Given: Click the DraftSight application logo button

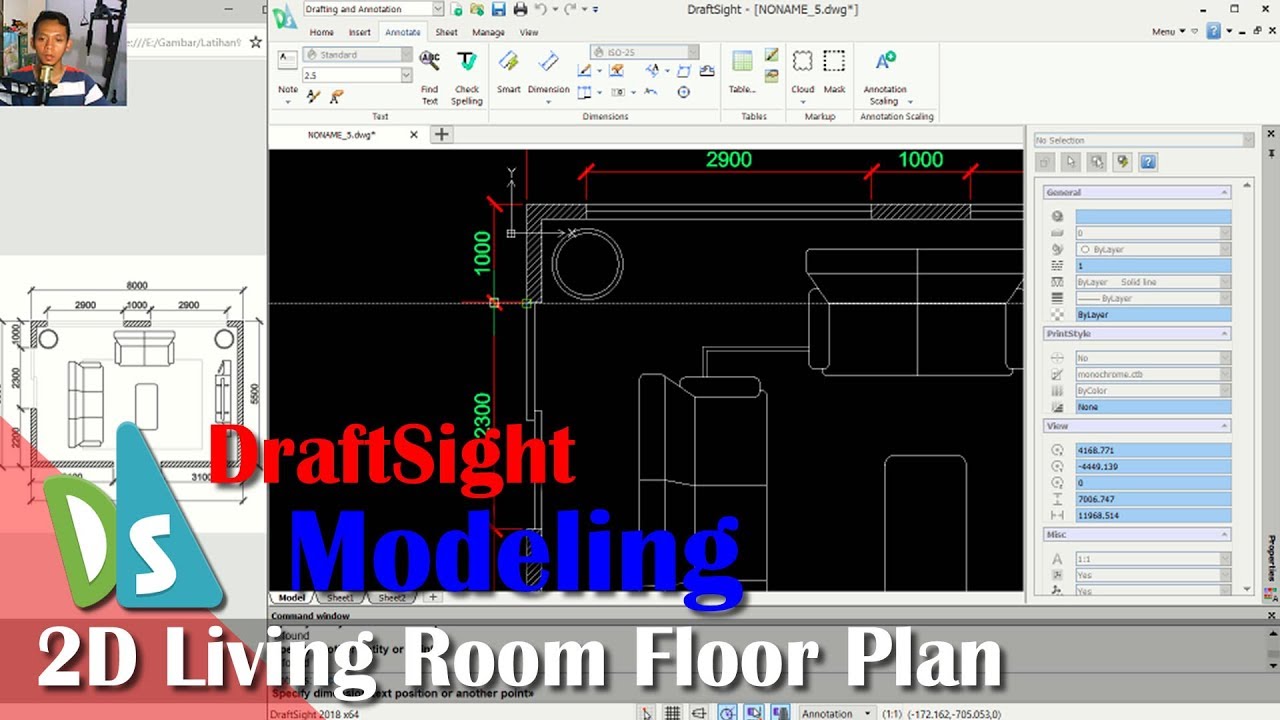Looking at the screenshot, I should pyautogui.click(x=285, y=14).
